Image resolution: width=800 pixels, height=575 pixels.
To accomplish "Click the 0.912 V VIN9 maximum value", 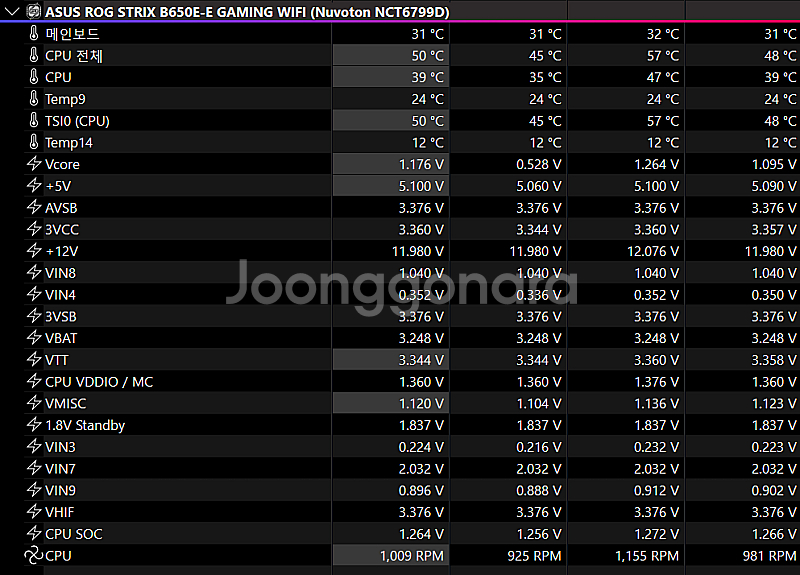I will click(656, 490).
